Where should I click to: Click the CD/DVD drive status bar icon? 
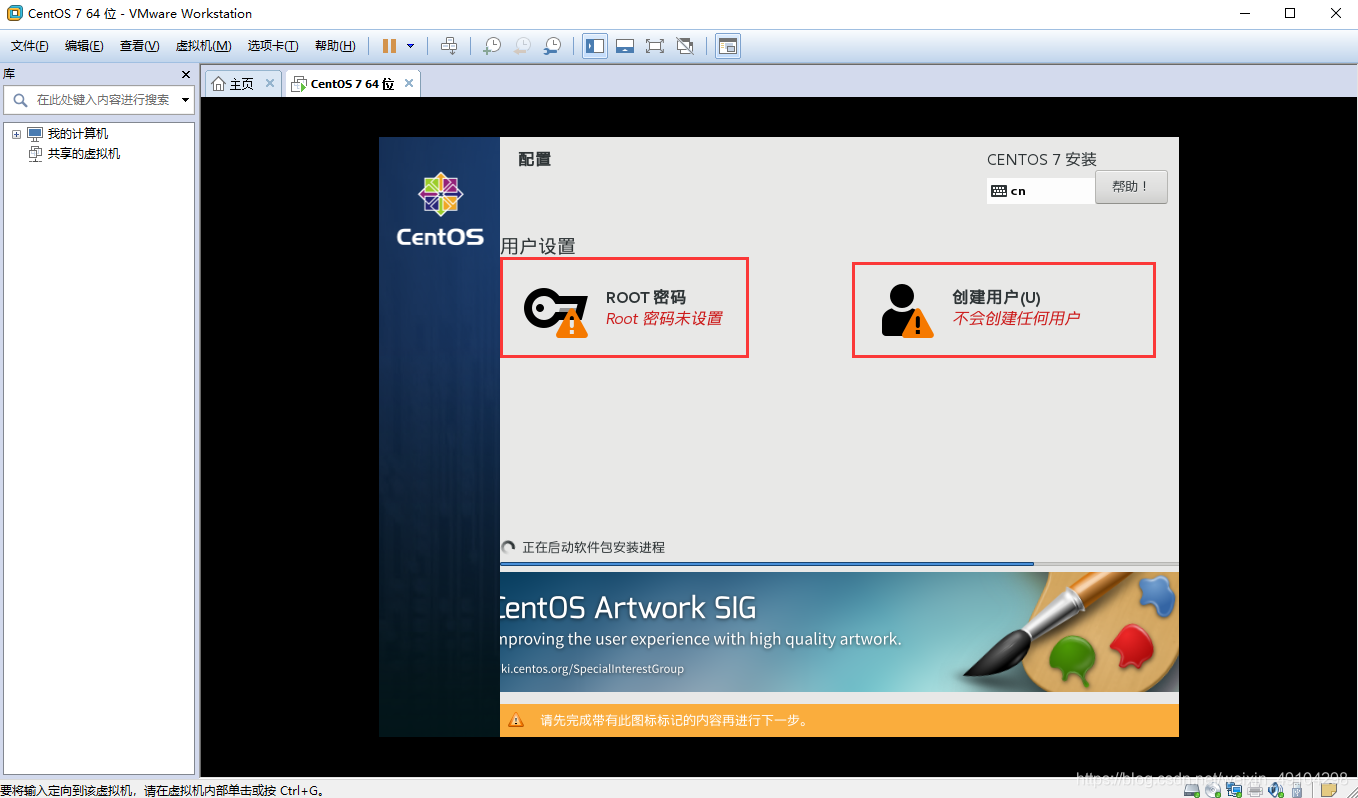[1213, 790]
